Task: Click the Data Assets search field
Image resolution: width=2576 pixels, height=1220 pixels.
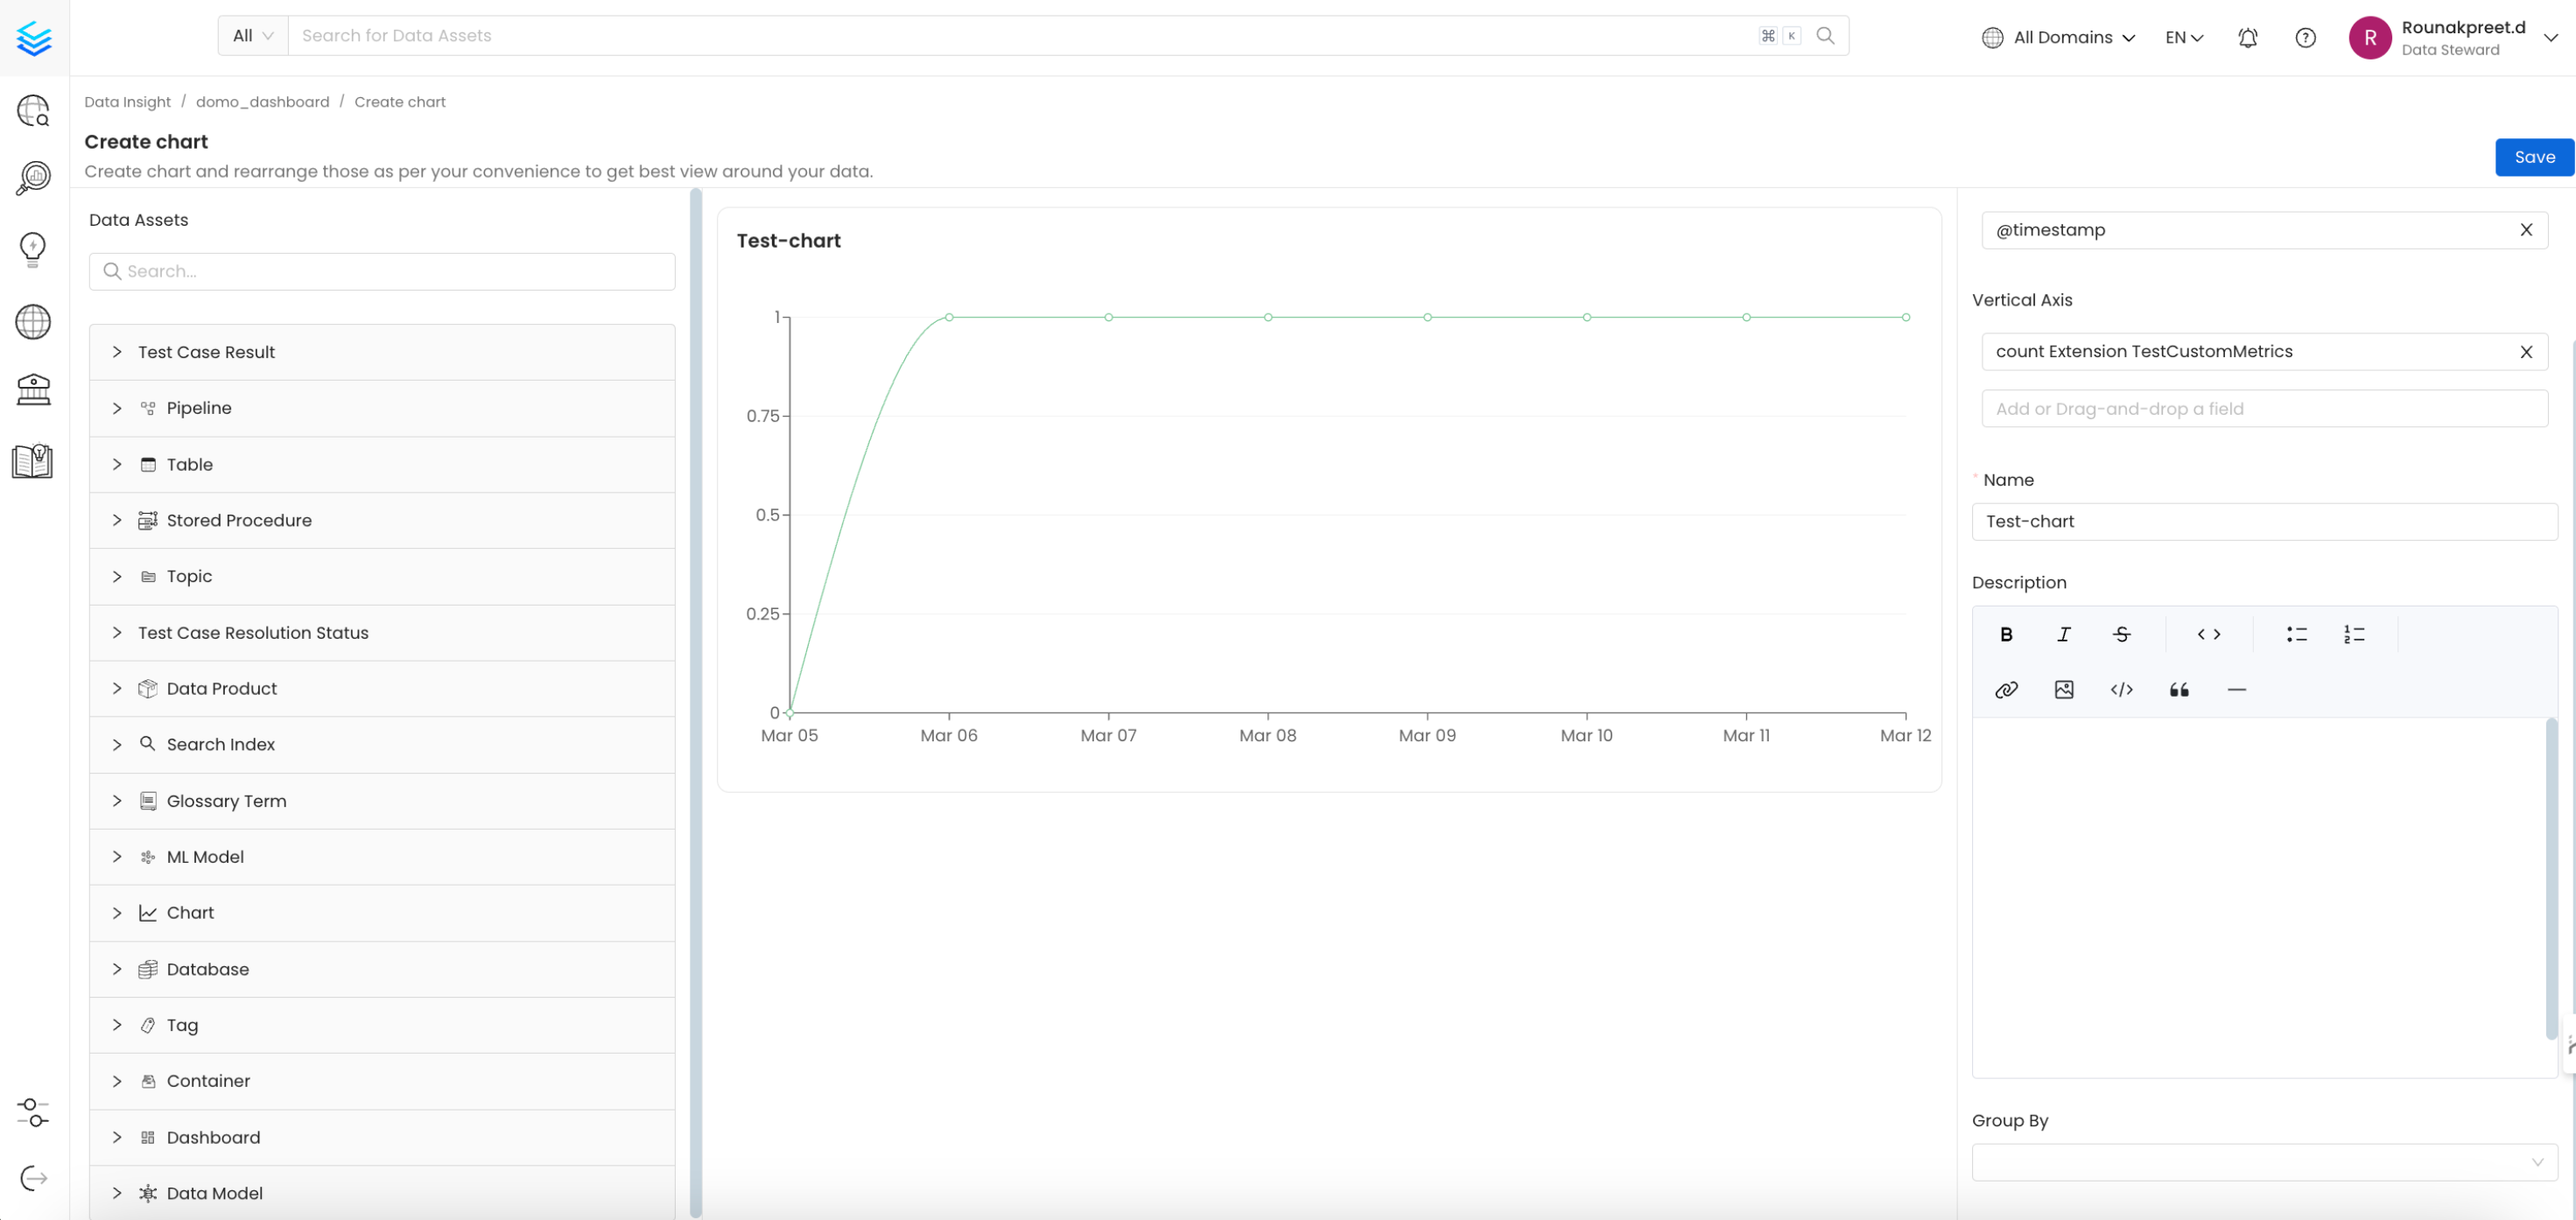Action: coord(382,271)
